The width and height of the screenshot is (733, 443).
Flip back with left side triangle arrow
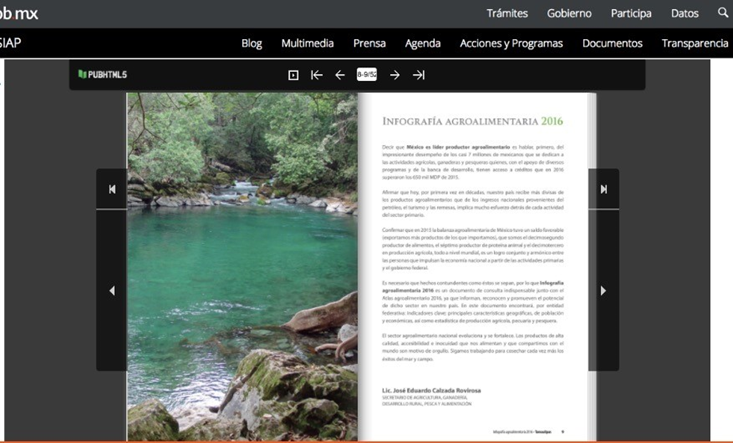(x=112, y=291)
